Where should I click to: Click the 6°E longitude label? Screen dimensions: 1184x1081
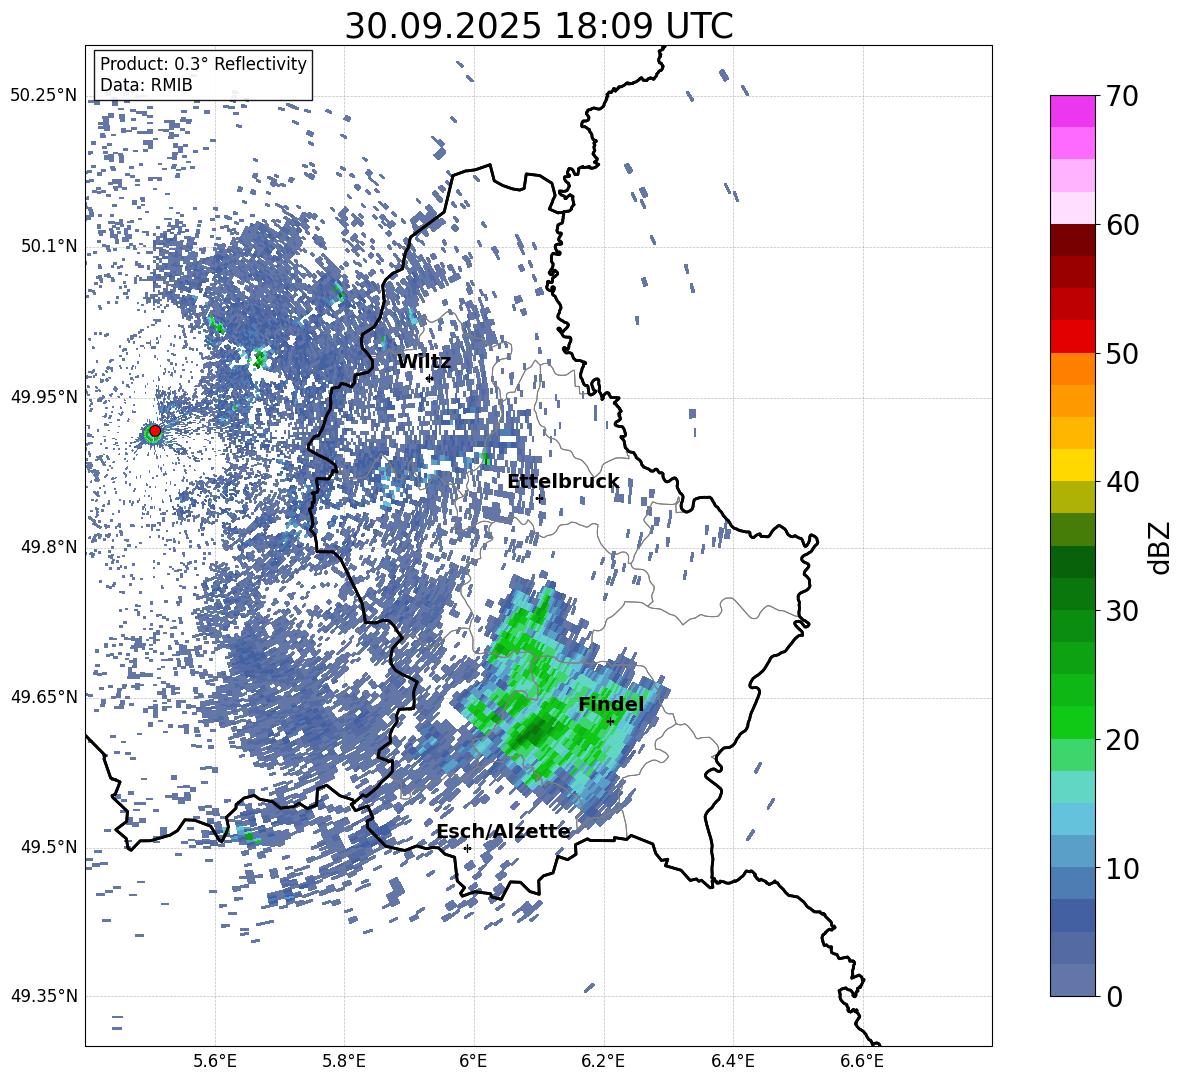point(473,1061)
